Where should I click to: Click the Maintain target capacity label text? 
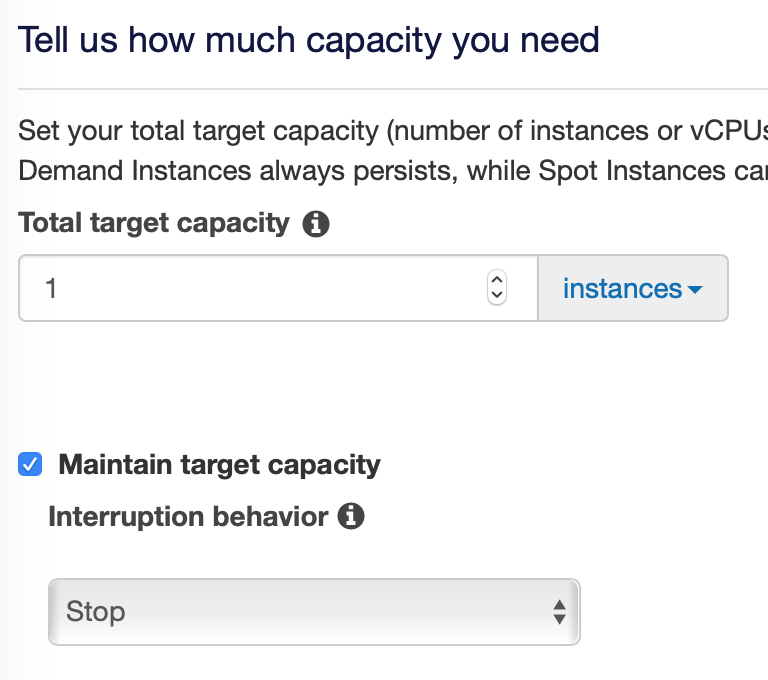pyautogui.click(x=219, y=464)
